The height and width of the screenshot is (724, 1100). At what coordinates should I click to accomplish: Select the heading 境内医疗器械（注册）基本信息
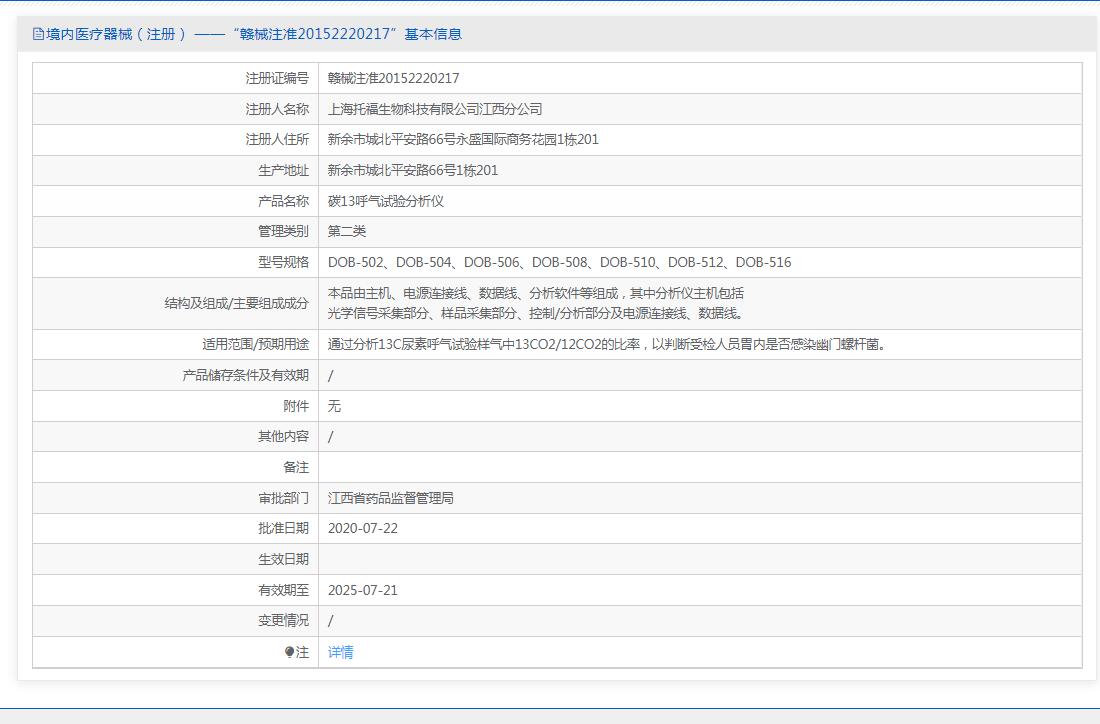[248, 34]
